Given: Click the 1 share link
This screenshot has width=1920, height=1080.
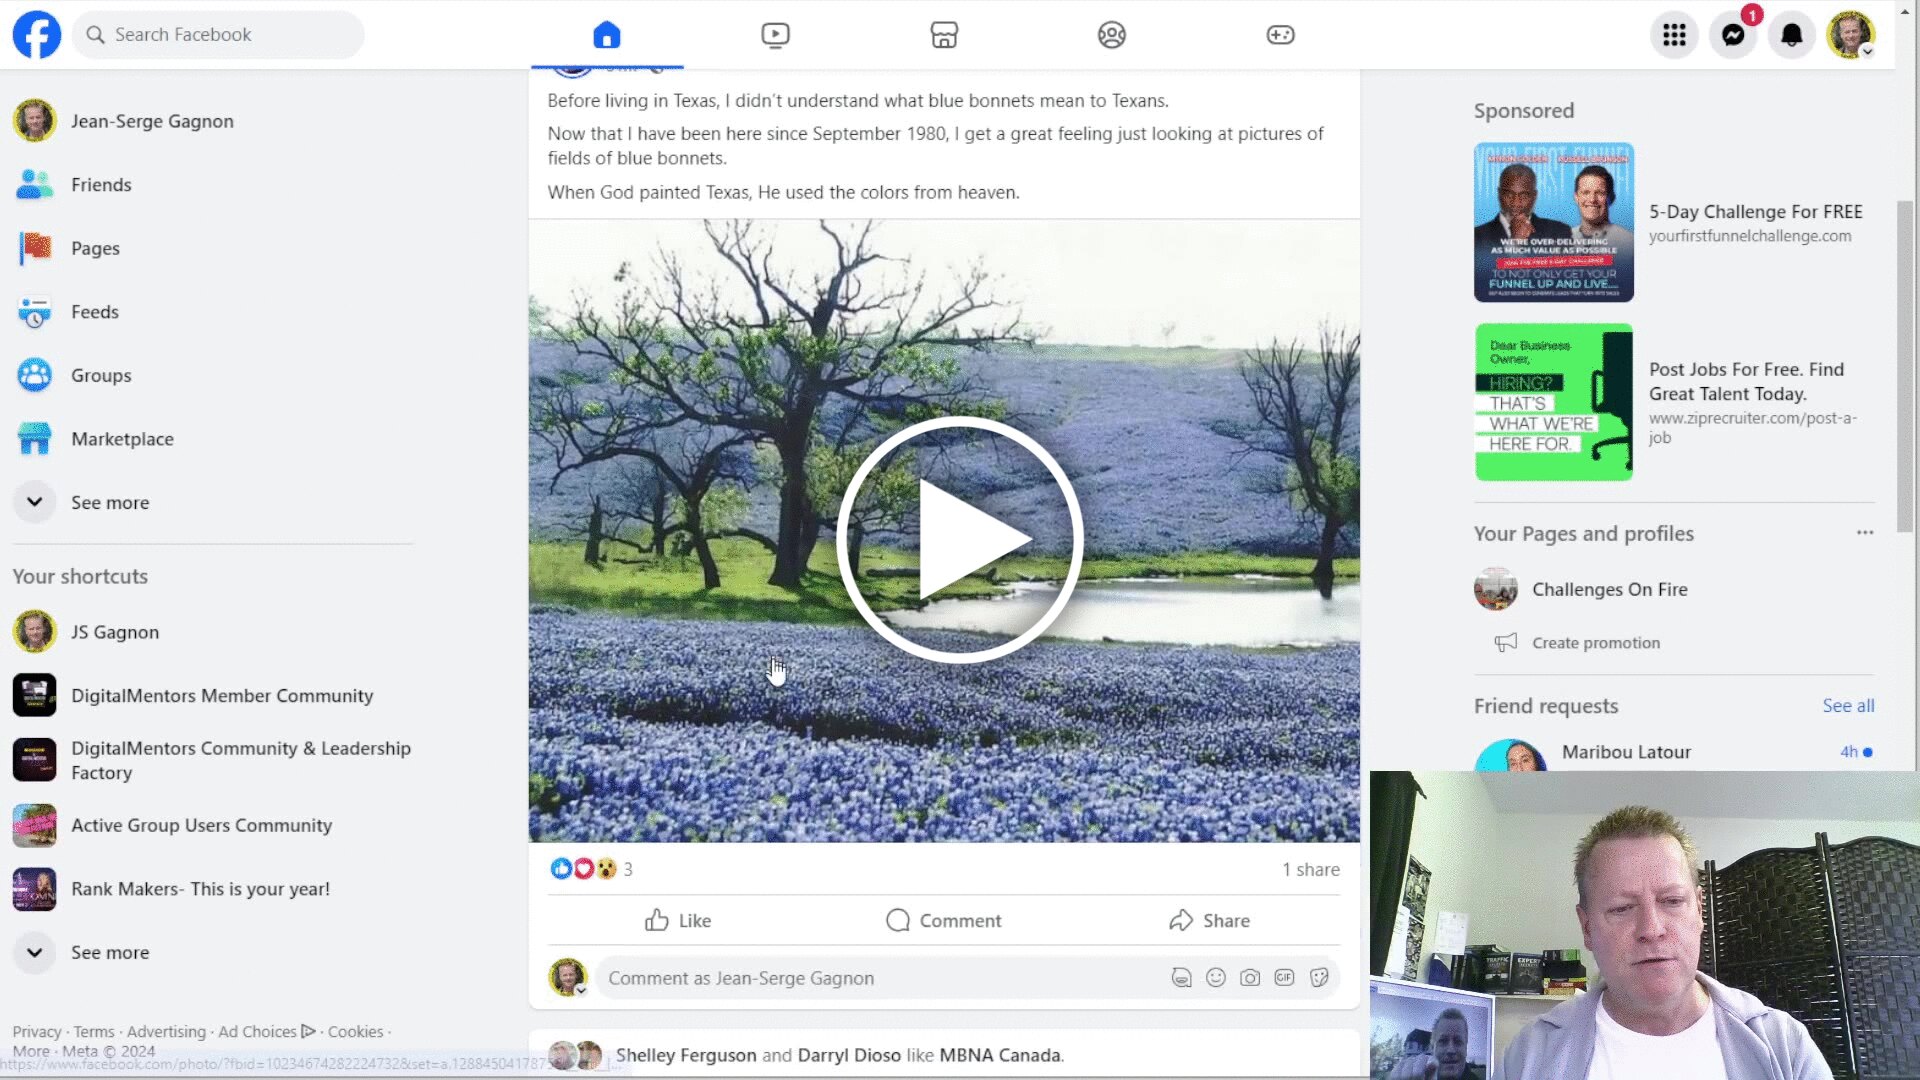Looking at the screenshot, I should click(x=1311, y=869).
